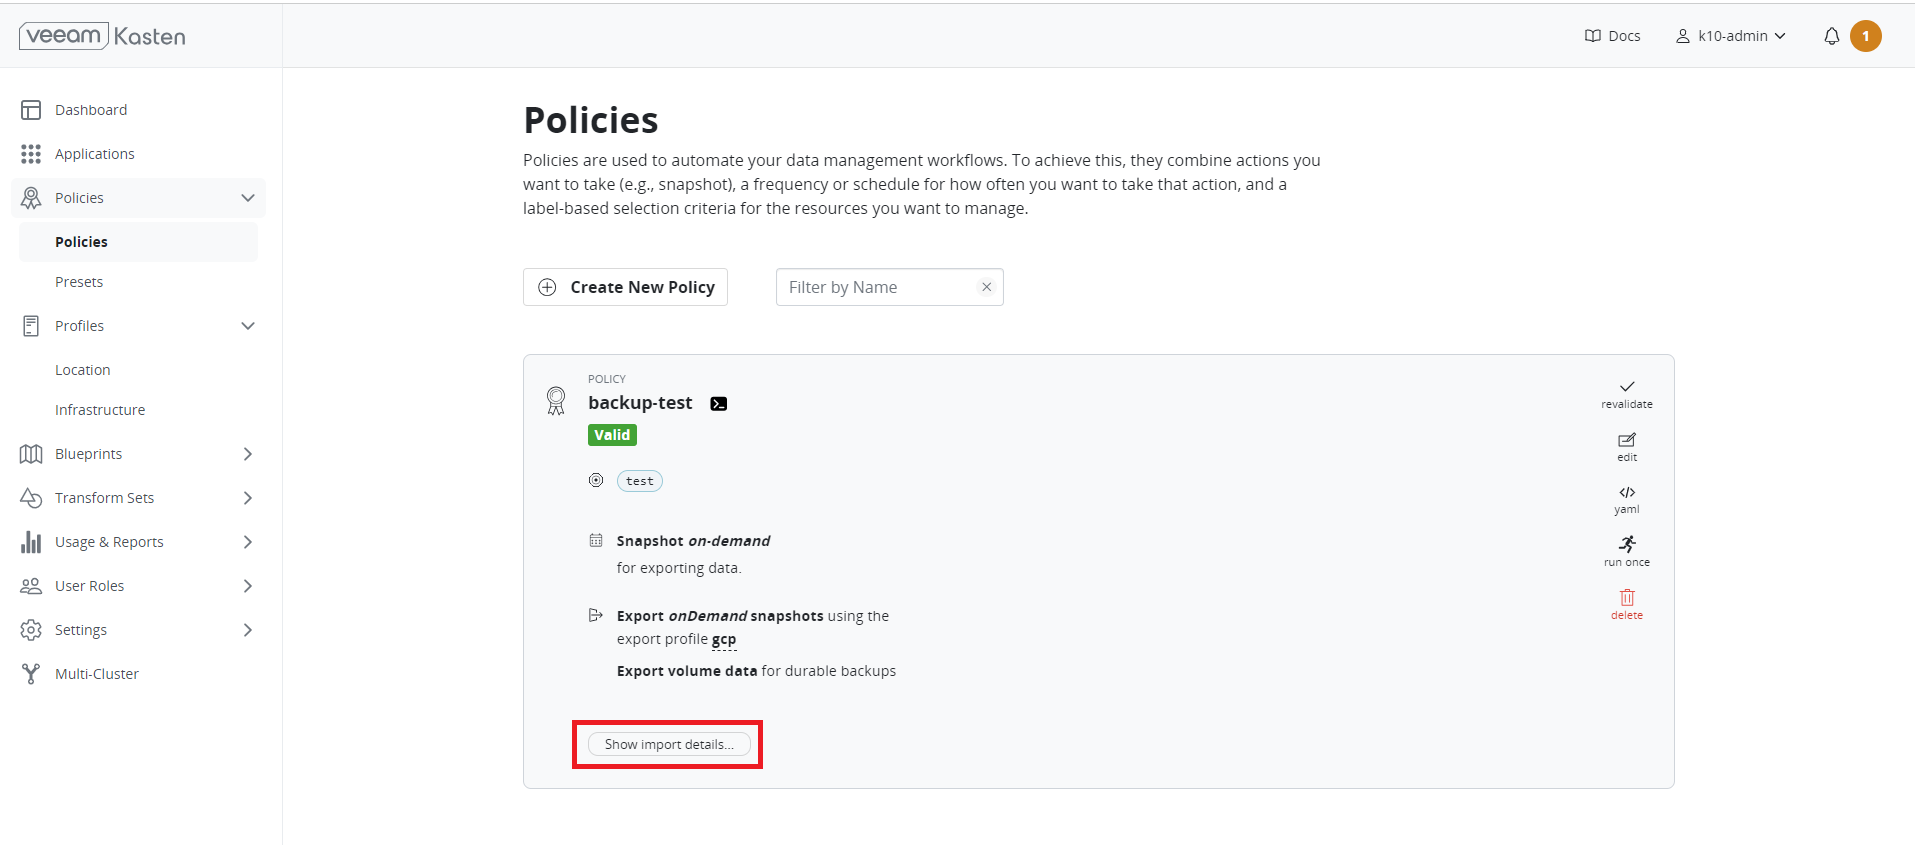
Task: Go to the Dashboard page
Action: (x=91, y=110)
